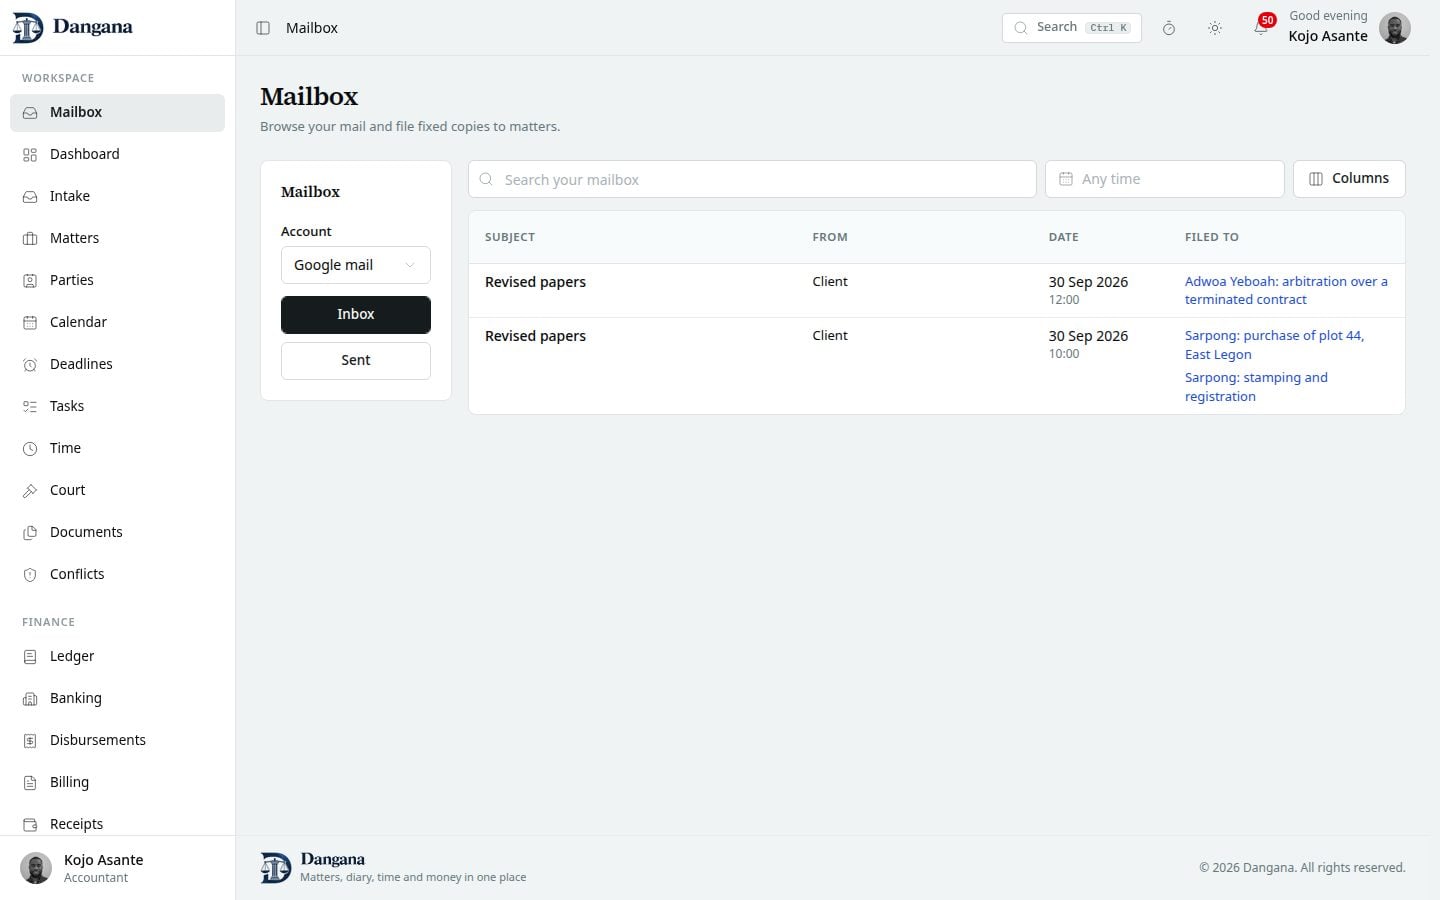Open the global Search box
Viewport: 1440px width, 900px height.
point(1071,28)
